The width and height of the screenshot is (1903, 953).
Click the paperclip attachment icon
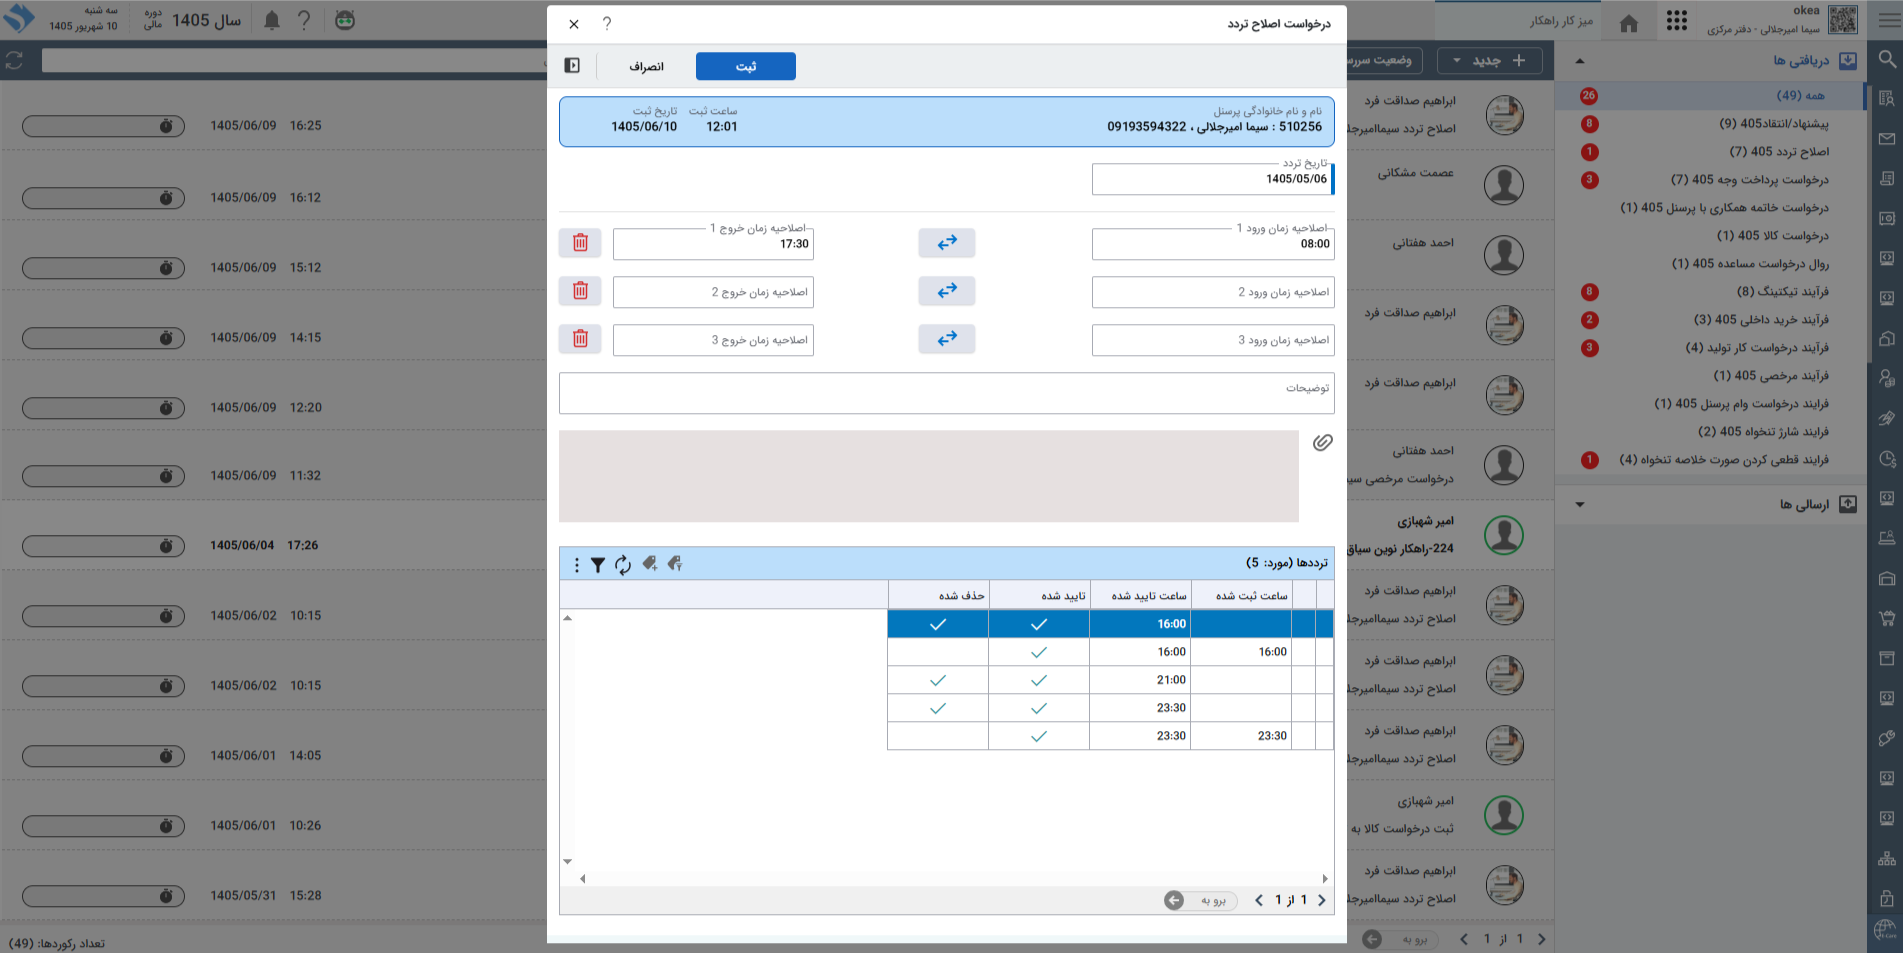(1322, 442)
